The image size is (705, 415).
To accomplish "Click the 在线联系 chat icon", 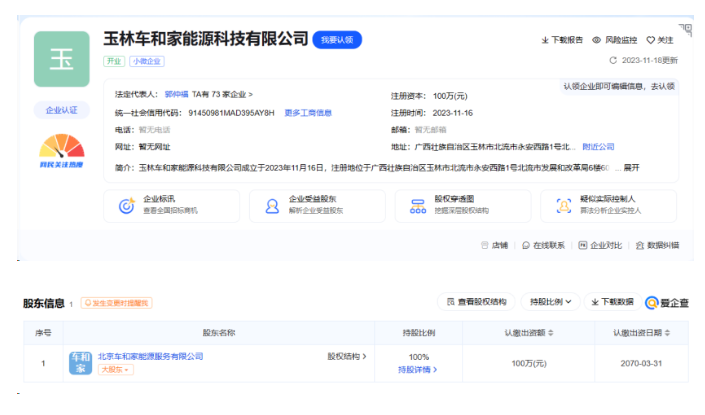I will tap(526, 245).
